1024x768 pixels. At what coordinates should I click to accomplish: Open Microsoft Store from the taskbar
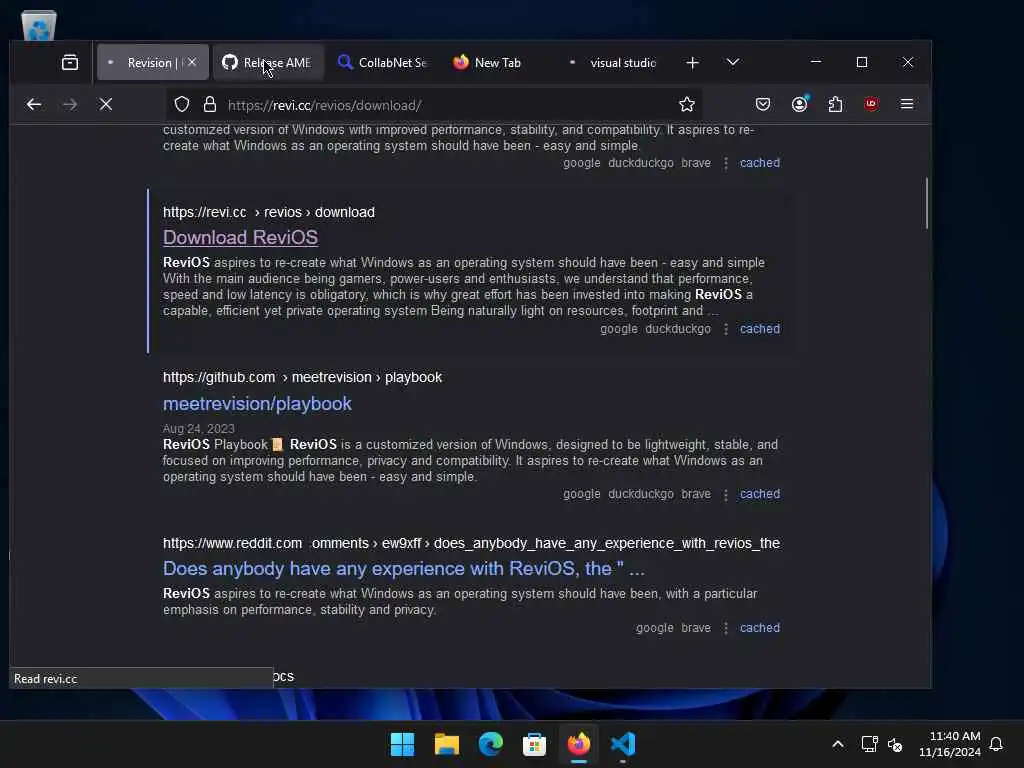[x=534, y=744]
